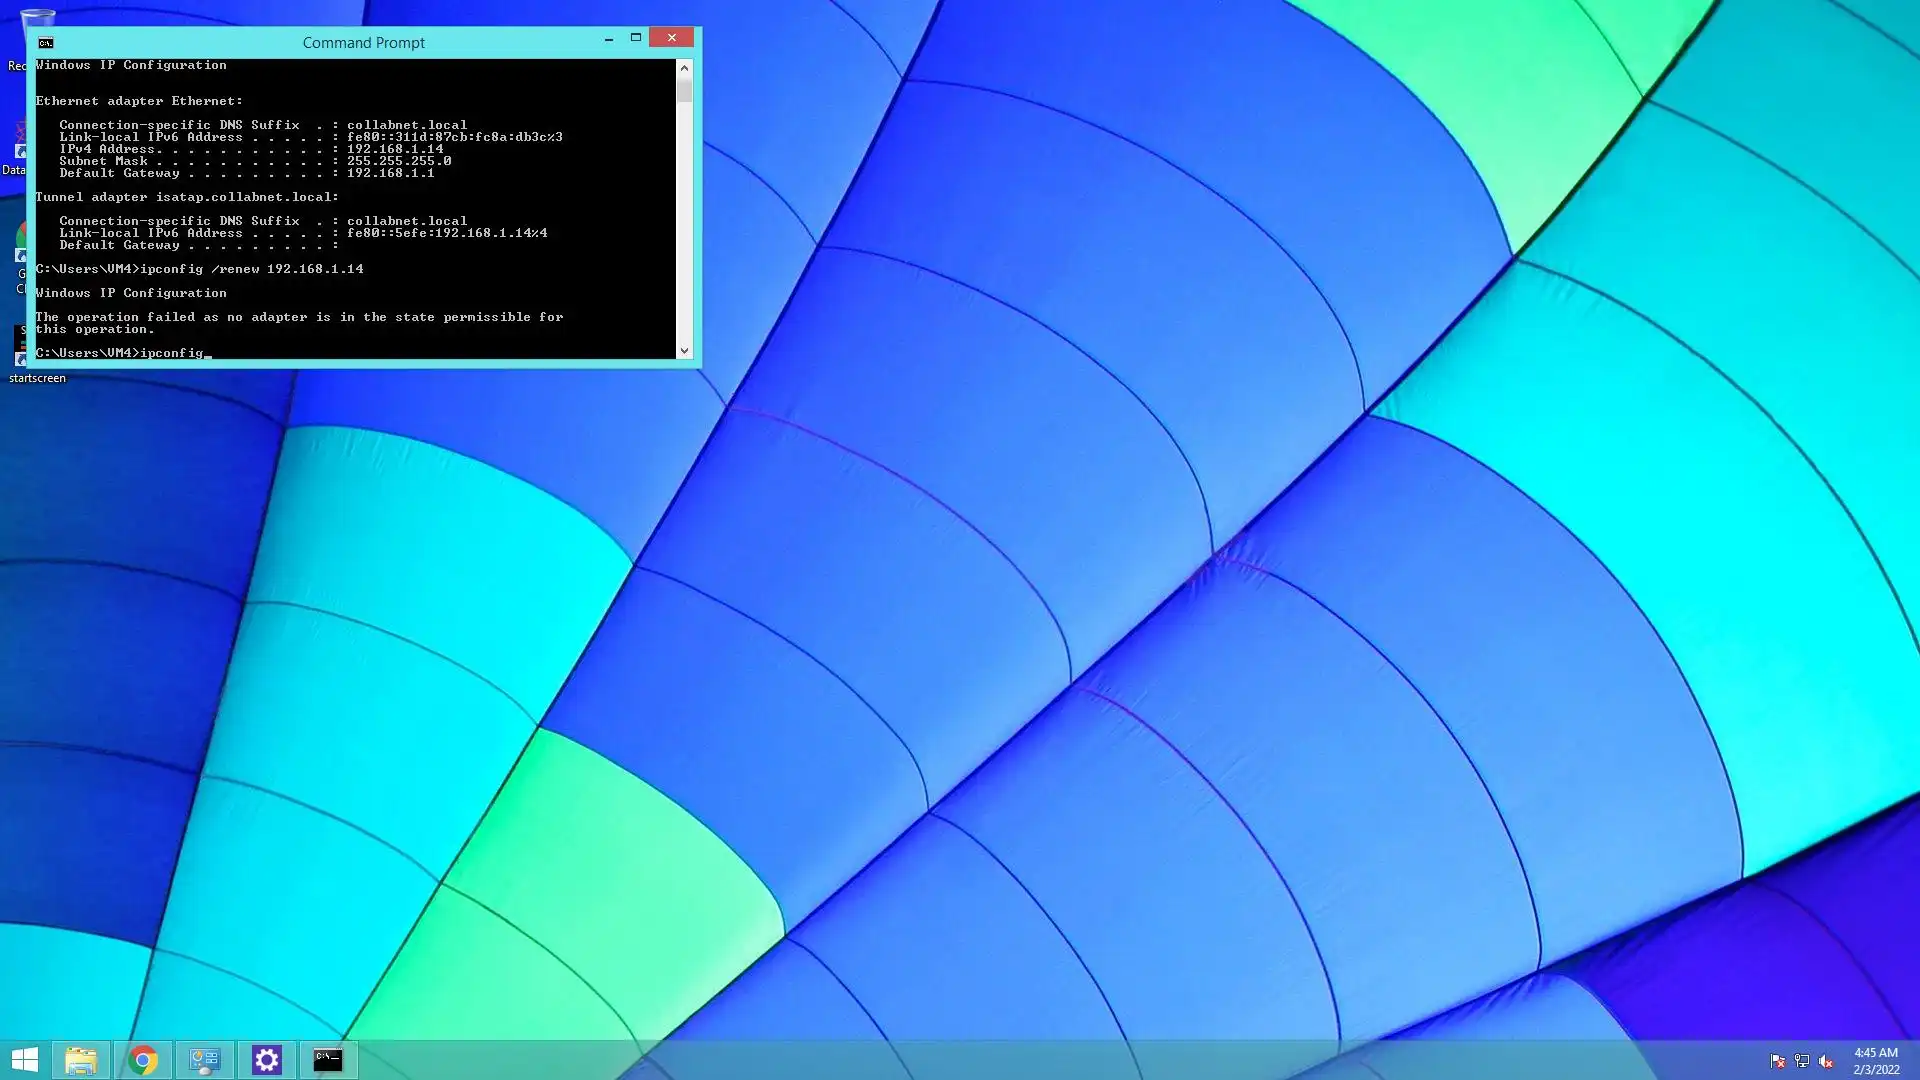Minimize the Command Prompt window
The image size is (1920, 1080).
coord(608,38)
